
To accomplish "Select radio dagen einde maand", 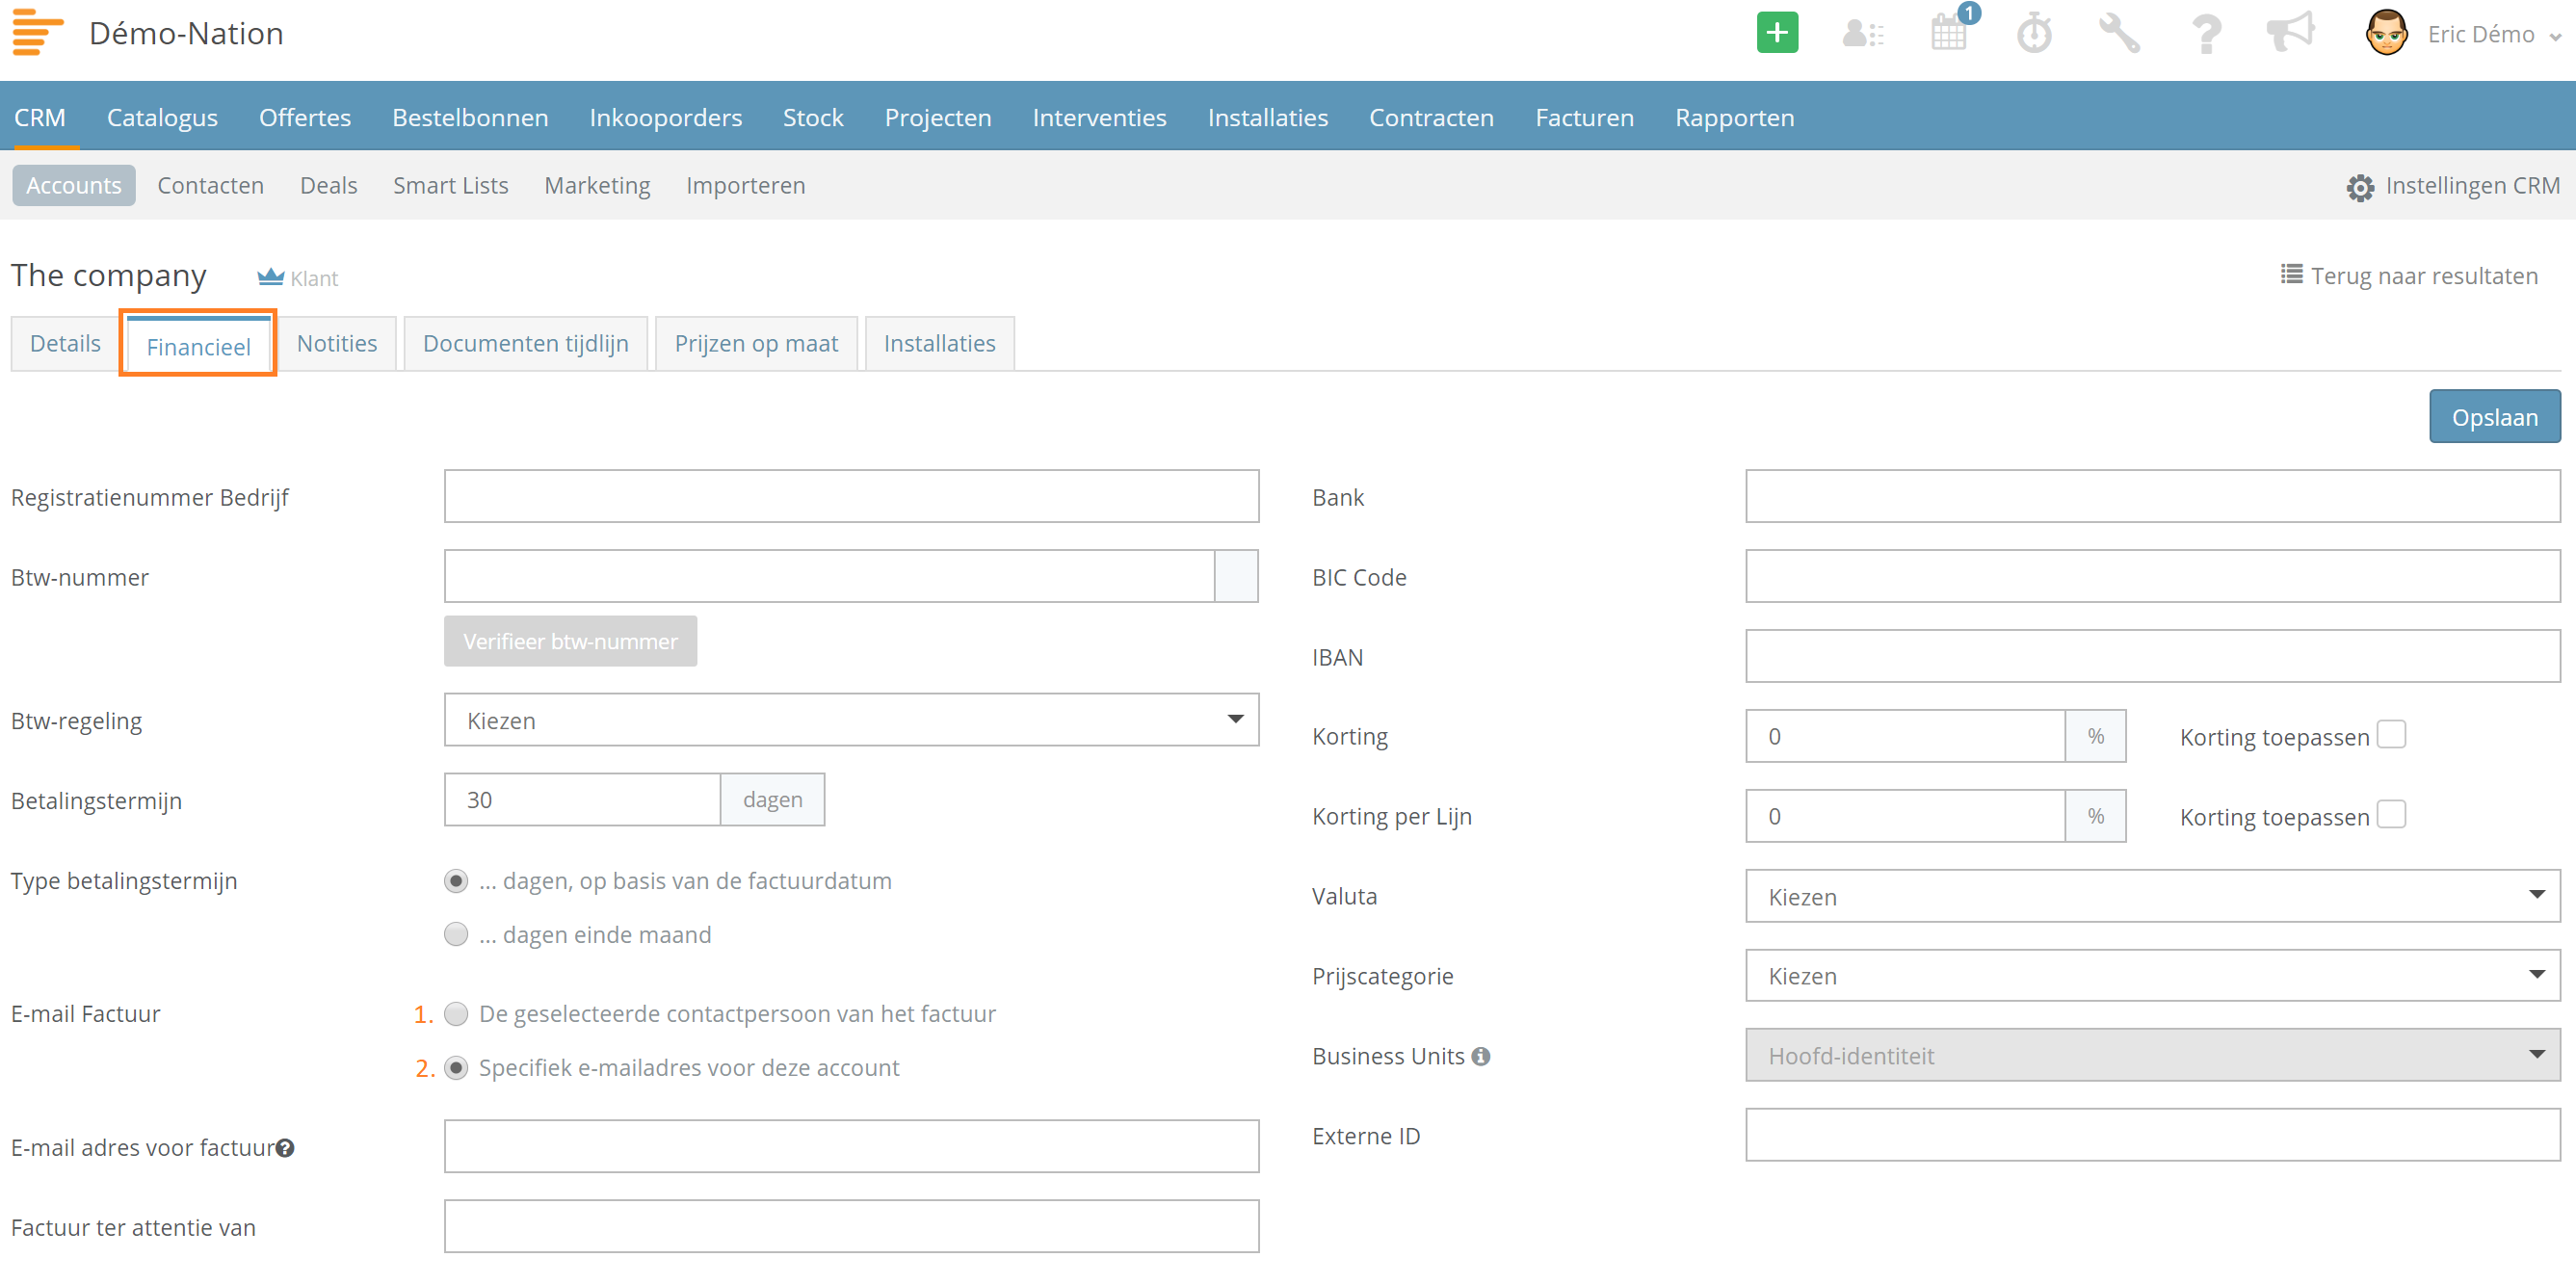I will click(x=456, y=934).
